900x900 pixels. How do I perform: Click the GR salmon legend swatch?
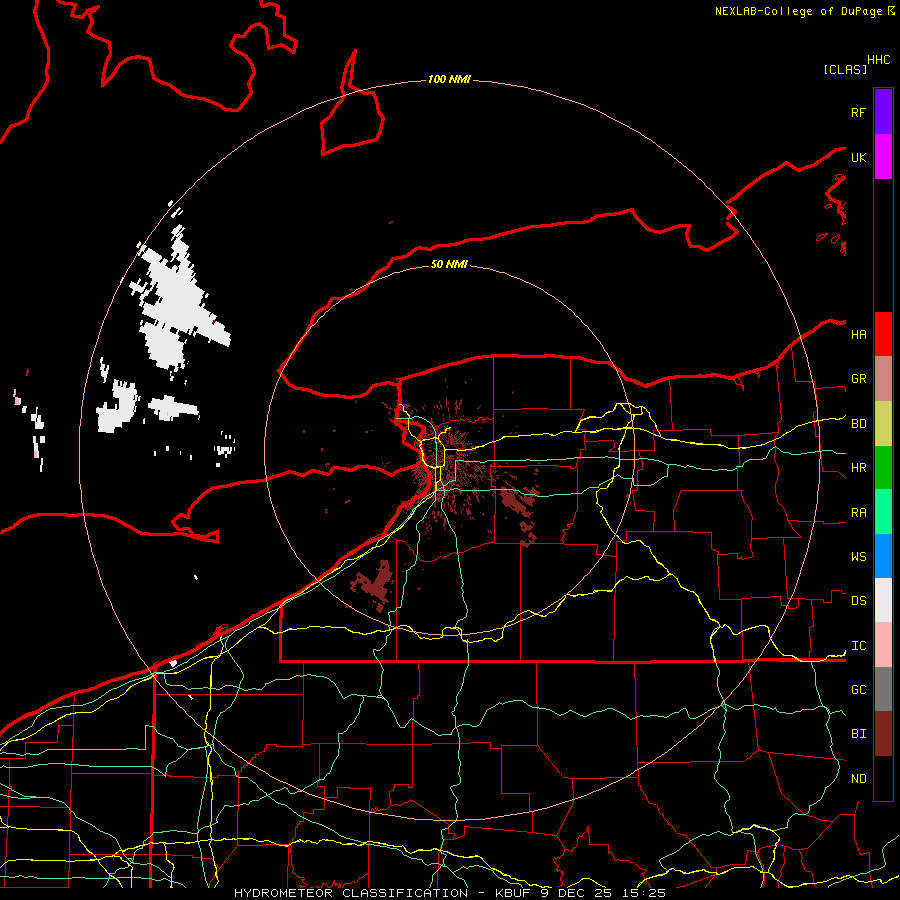pyautogui.click(x=883, y=379)
